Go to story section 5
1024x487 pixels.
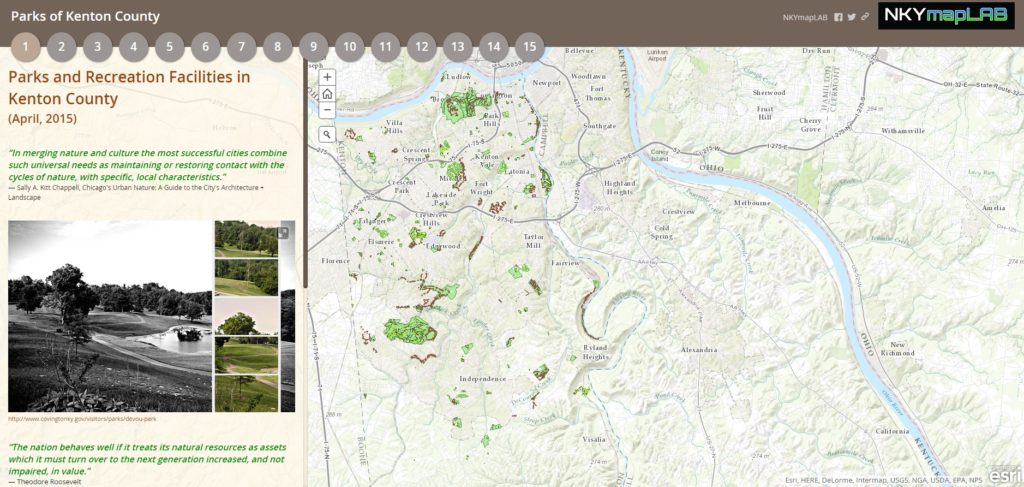coord(169,47)
